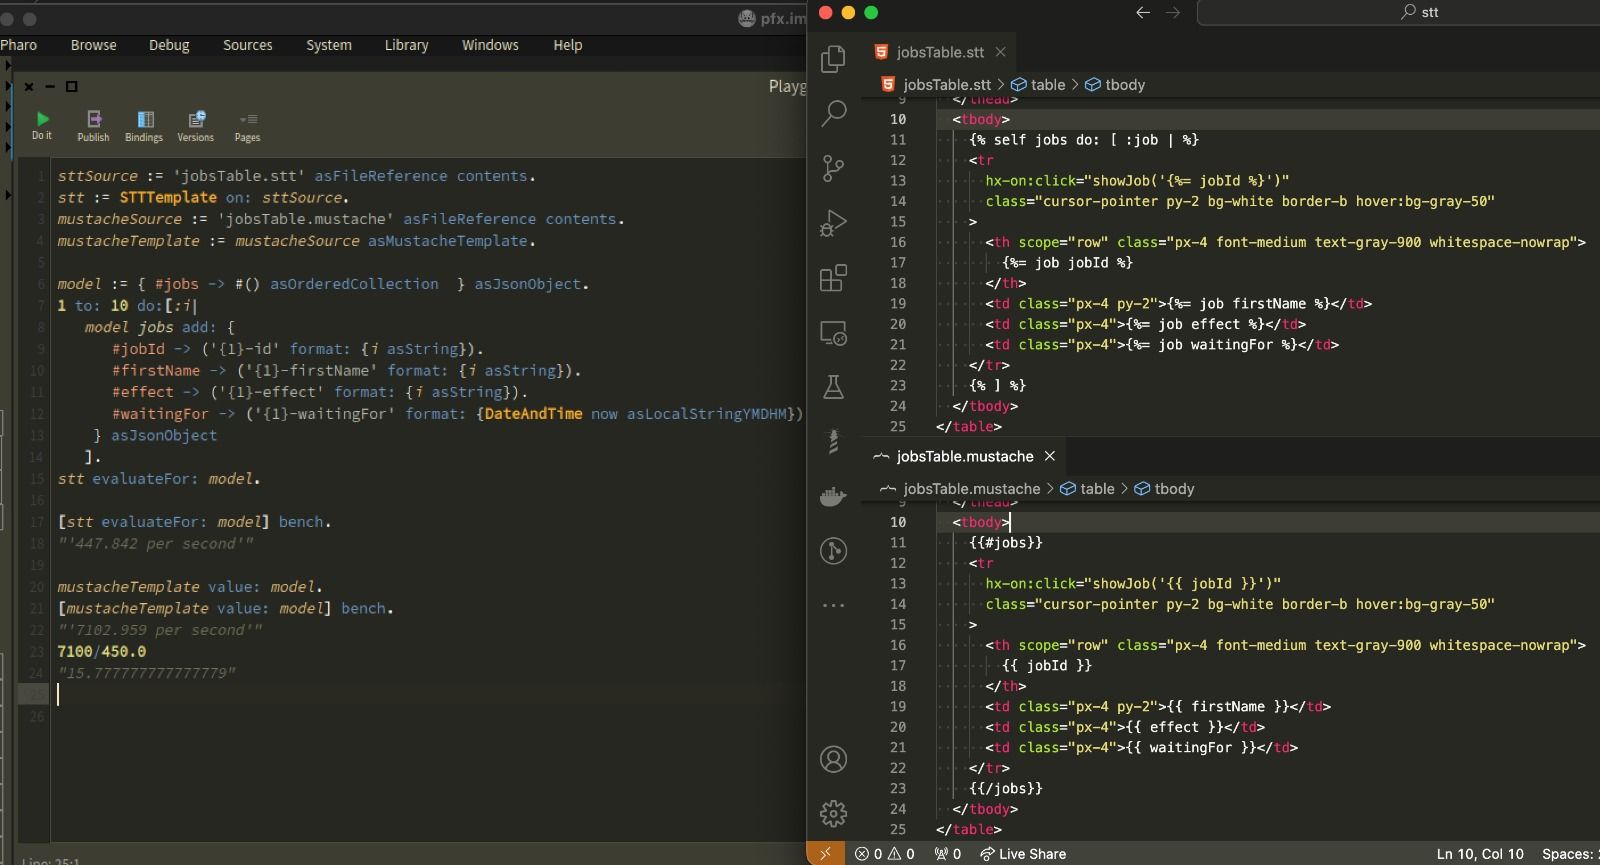Open the GitLens activity bar icon

833,551
